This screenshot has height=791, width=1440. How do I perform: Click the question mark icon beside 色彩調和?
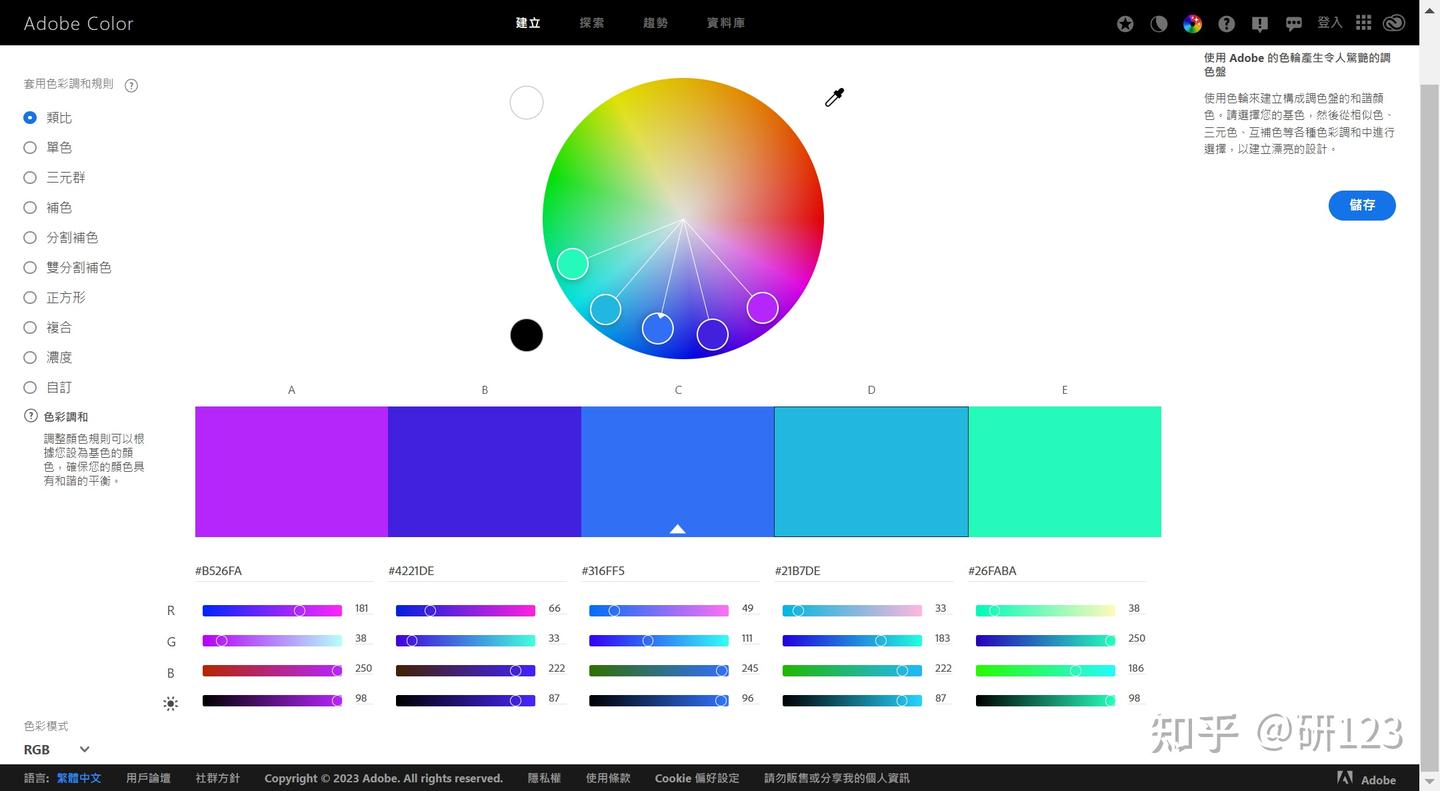click(x=31, y=416)
